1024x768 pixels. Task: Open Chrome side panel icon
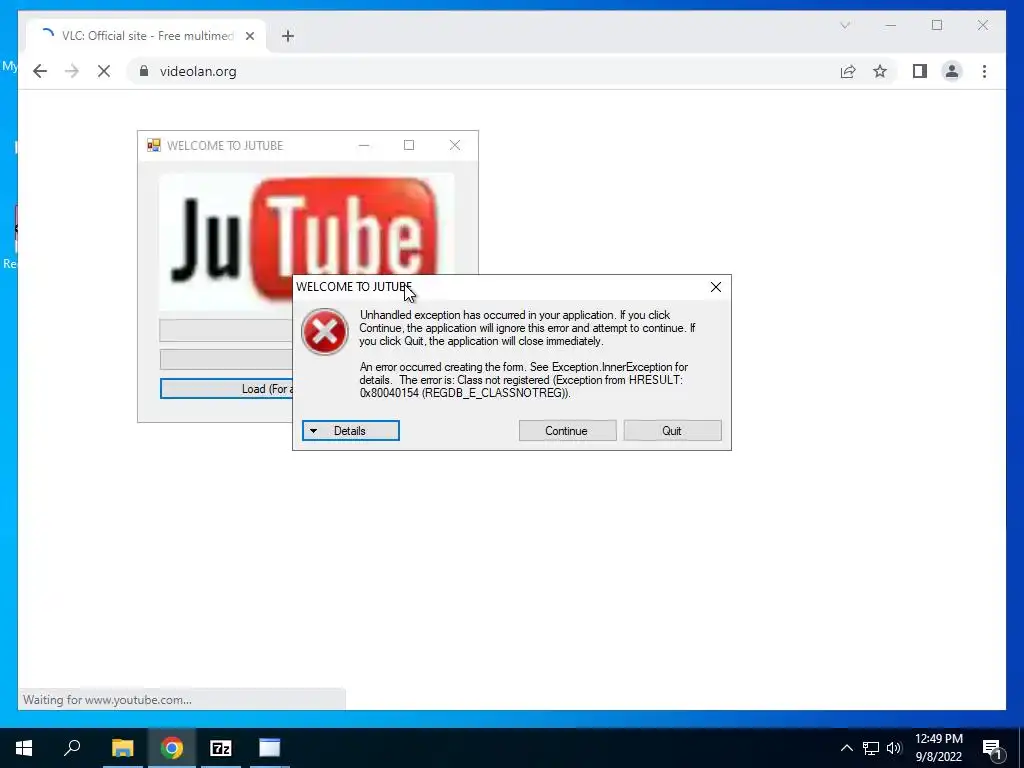pos(920,71)
